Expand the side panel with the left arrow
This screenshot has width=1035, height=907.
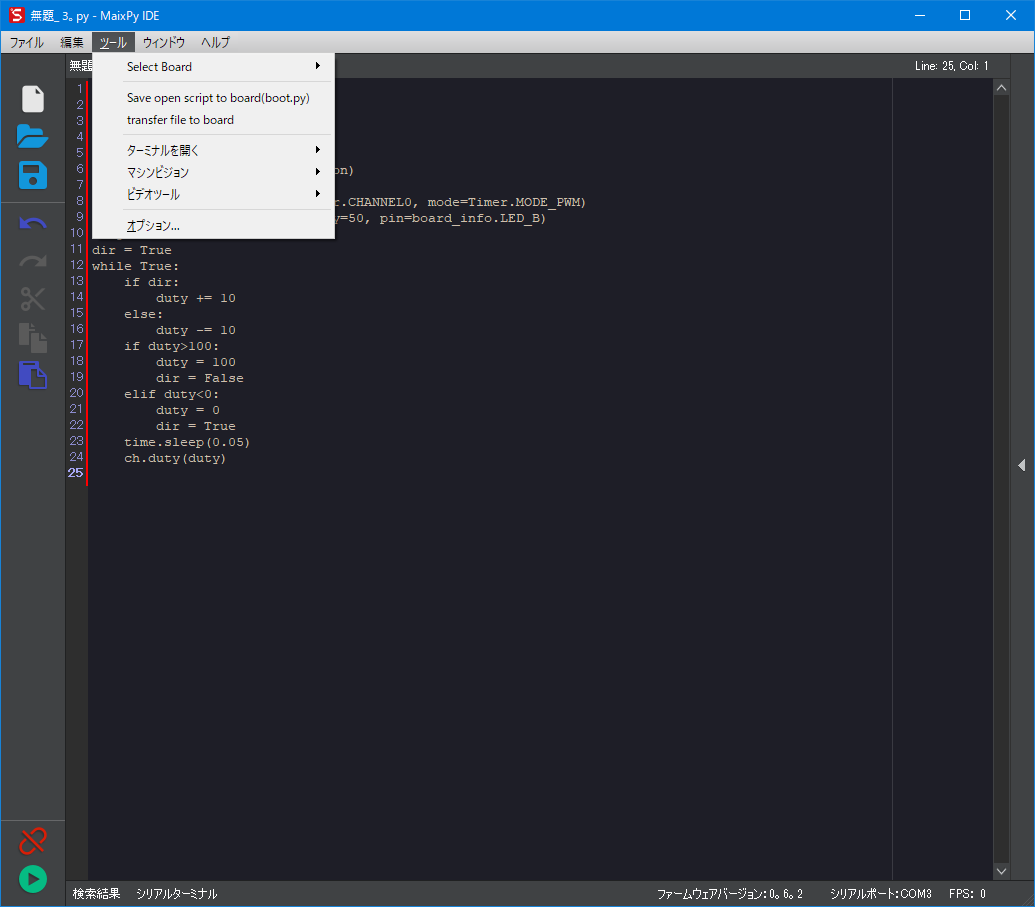click(x=1022, y=465)
